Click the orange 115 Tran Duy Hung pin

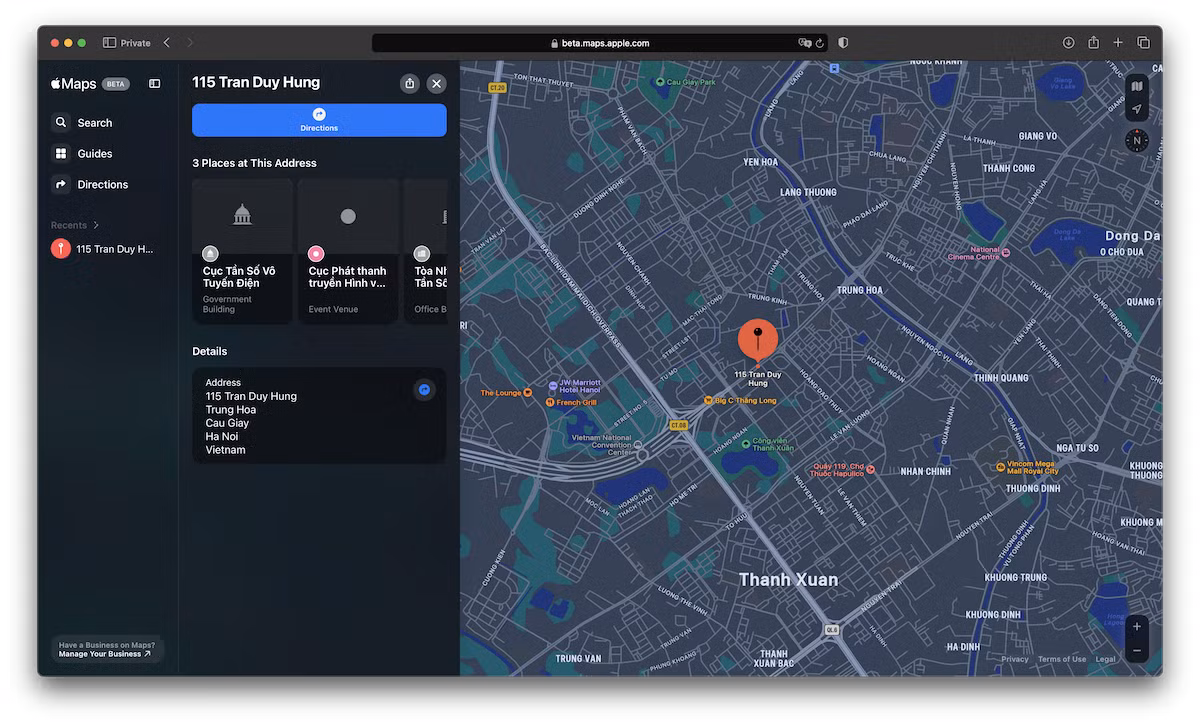tap(758, 341)
